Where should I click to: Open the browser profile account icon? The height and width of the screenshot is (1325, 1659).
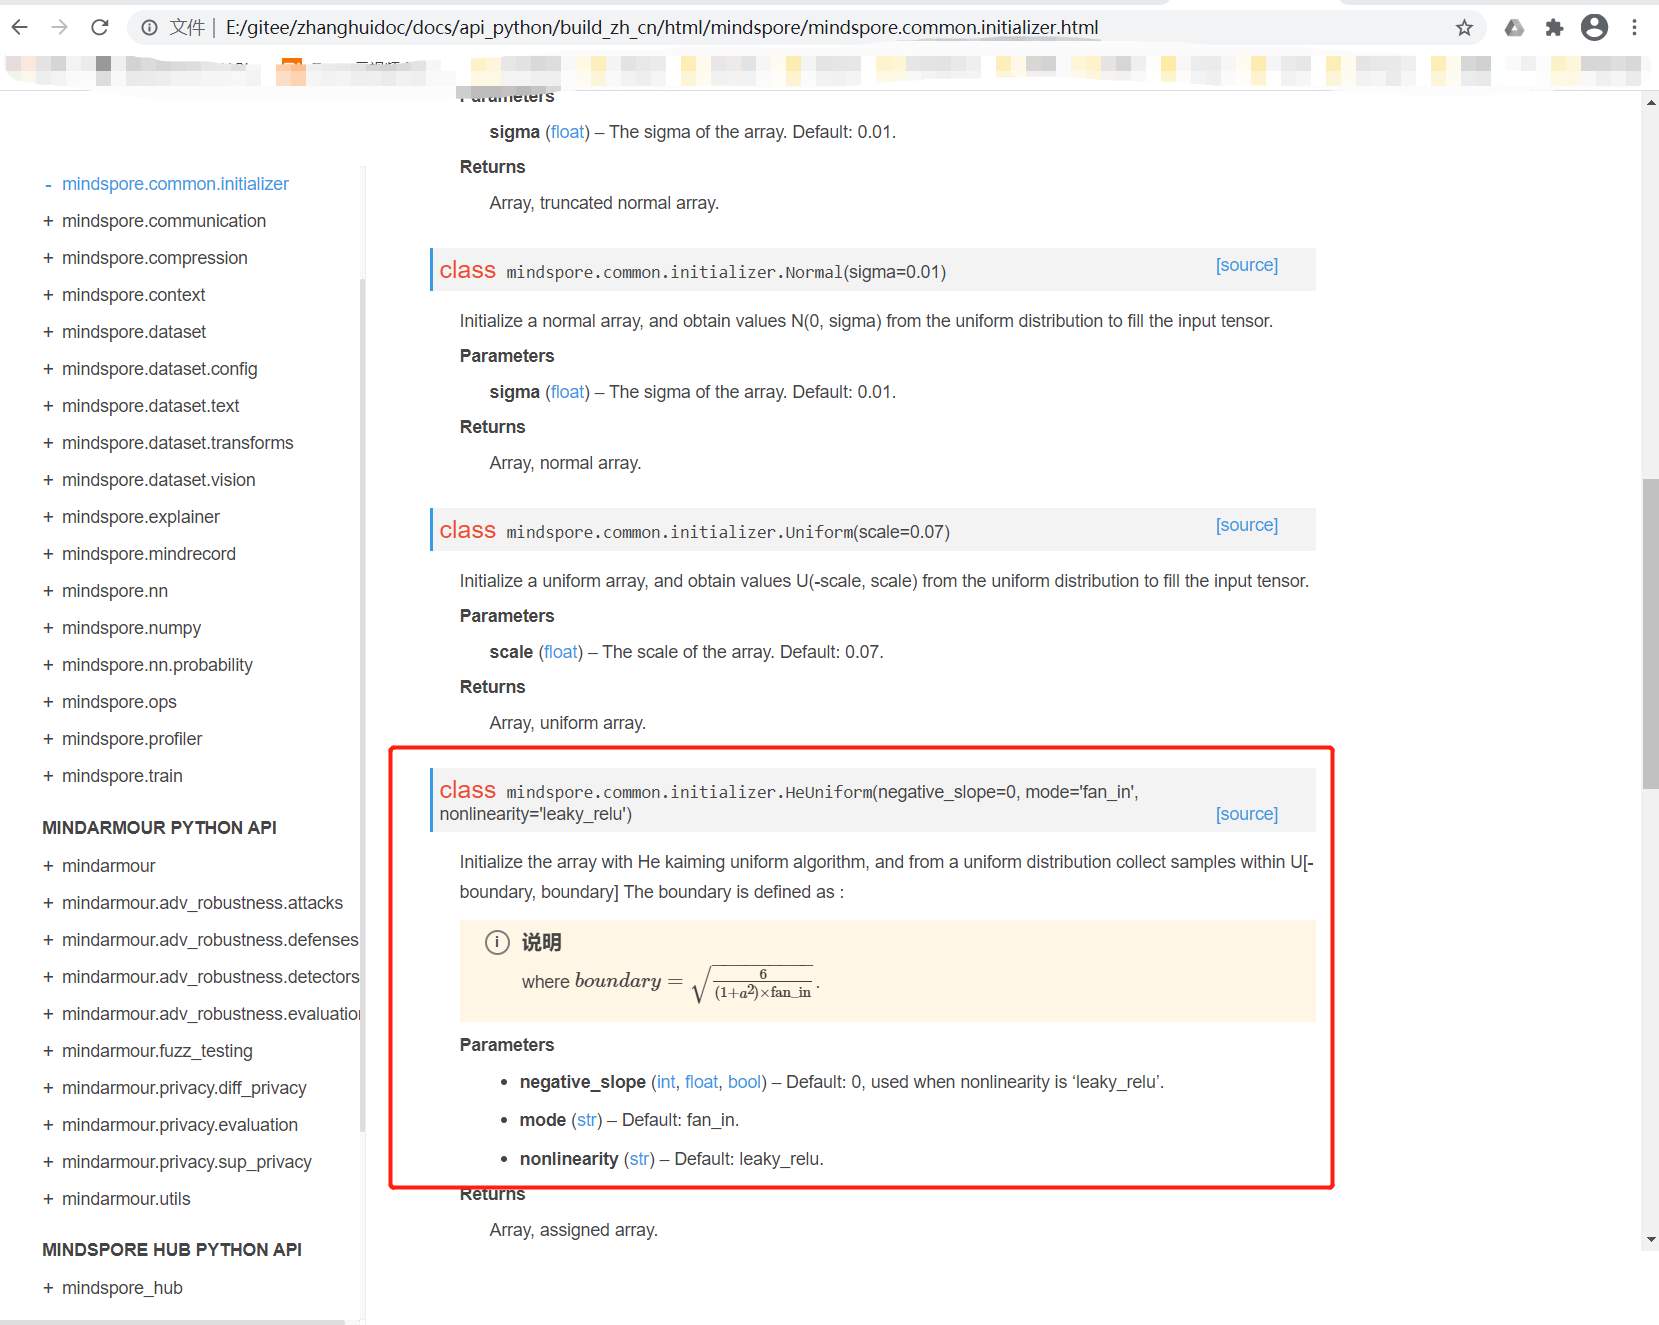[x=1594, y=27]
